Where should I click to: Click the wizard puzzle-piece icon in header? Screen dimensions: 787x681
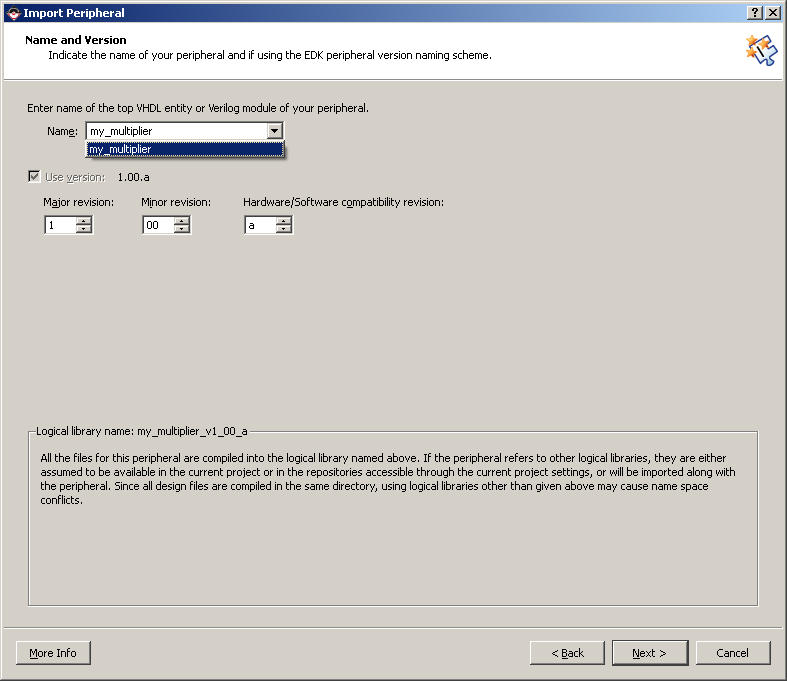click(x=761, y=49)
